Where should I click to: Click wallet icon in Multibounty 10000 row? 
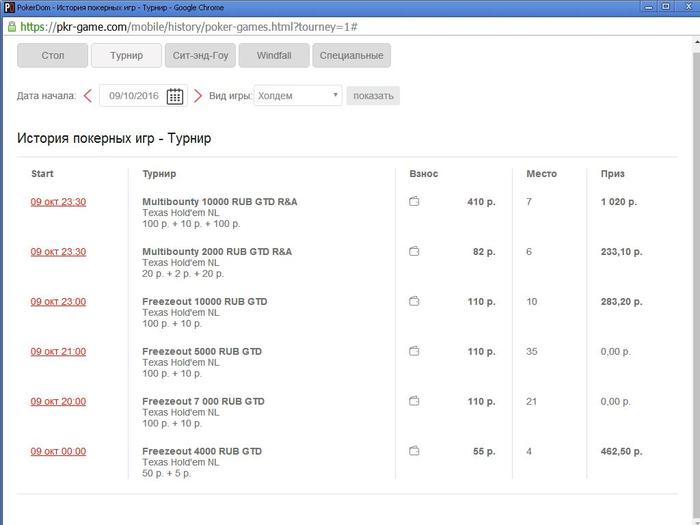coord(414,201)
